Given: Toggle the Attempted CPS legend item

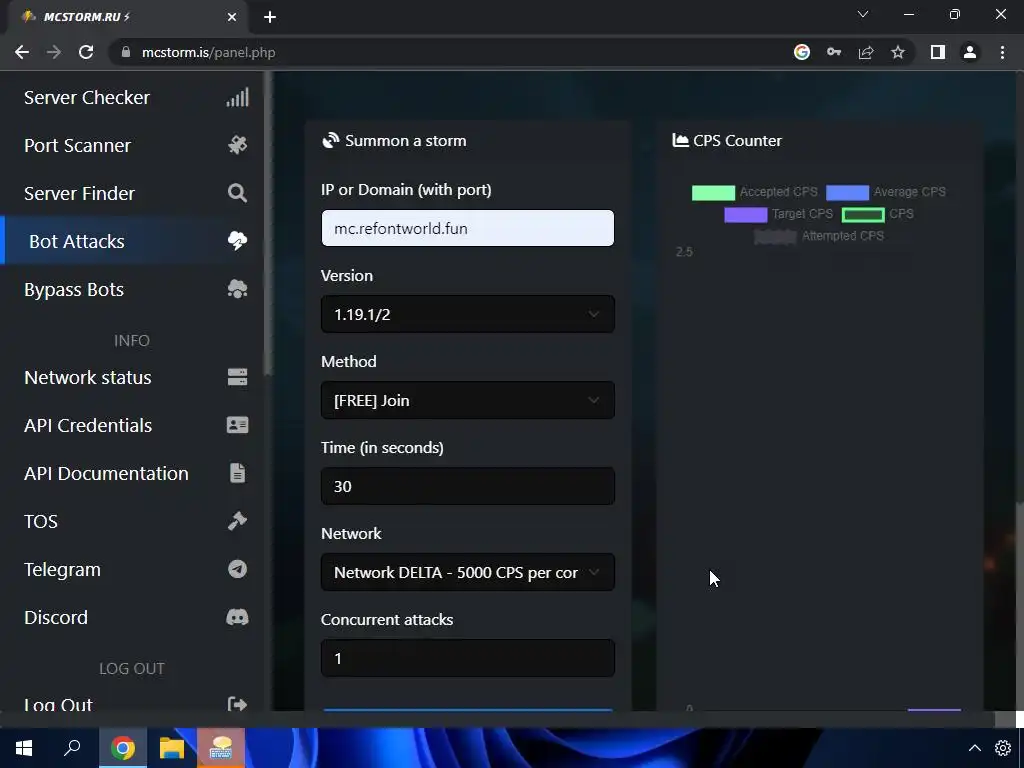Looking at the screenshot, I should [x=819, y=236].
